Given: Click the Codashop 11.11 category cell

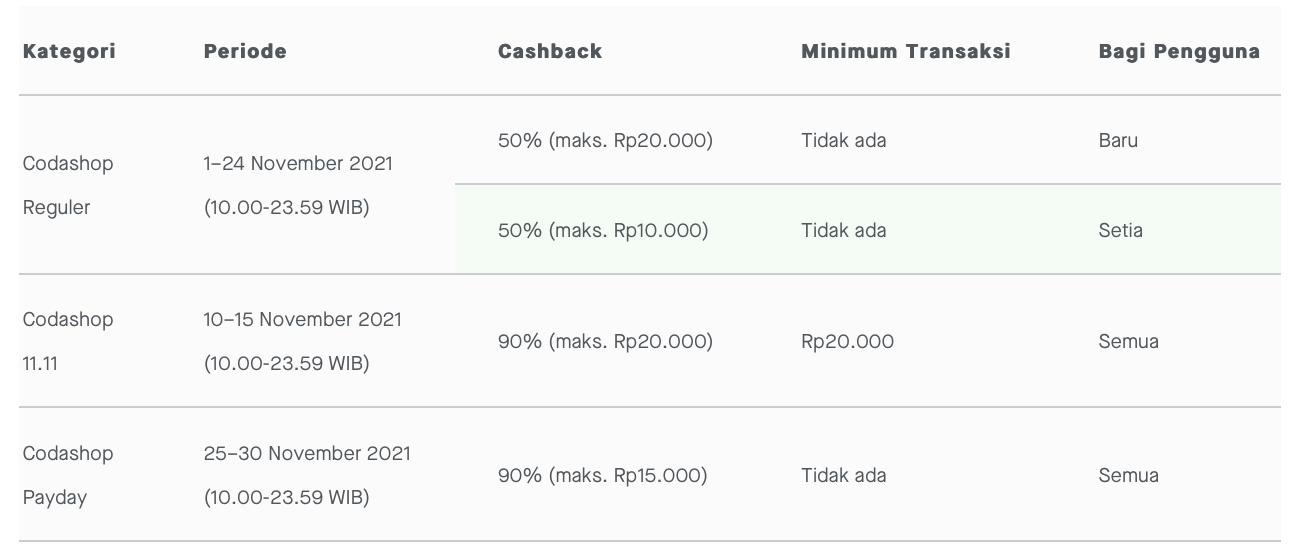Looking at the screenshot, I should pyautogui.click(x=68, y=341).
